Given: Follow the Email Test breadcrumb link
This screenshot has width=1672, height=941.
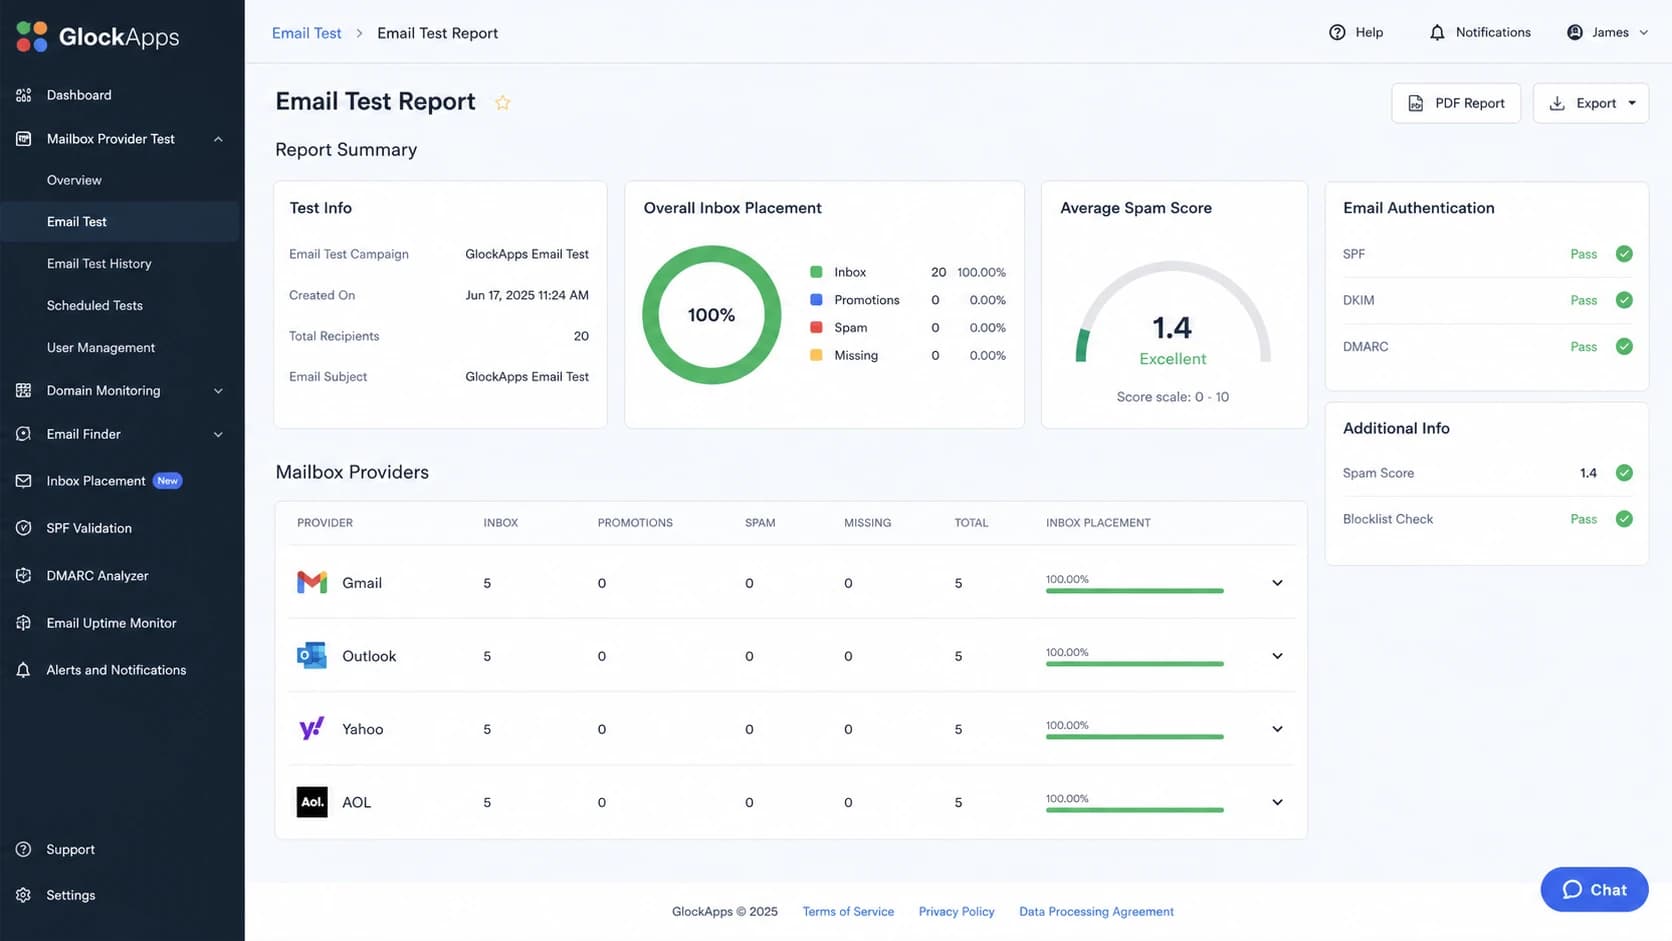Looking at the screenshot, I should [307, 33].
